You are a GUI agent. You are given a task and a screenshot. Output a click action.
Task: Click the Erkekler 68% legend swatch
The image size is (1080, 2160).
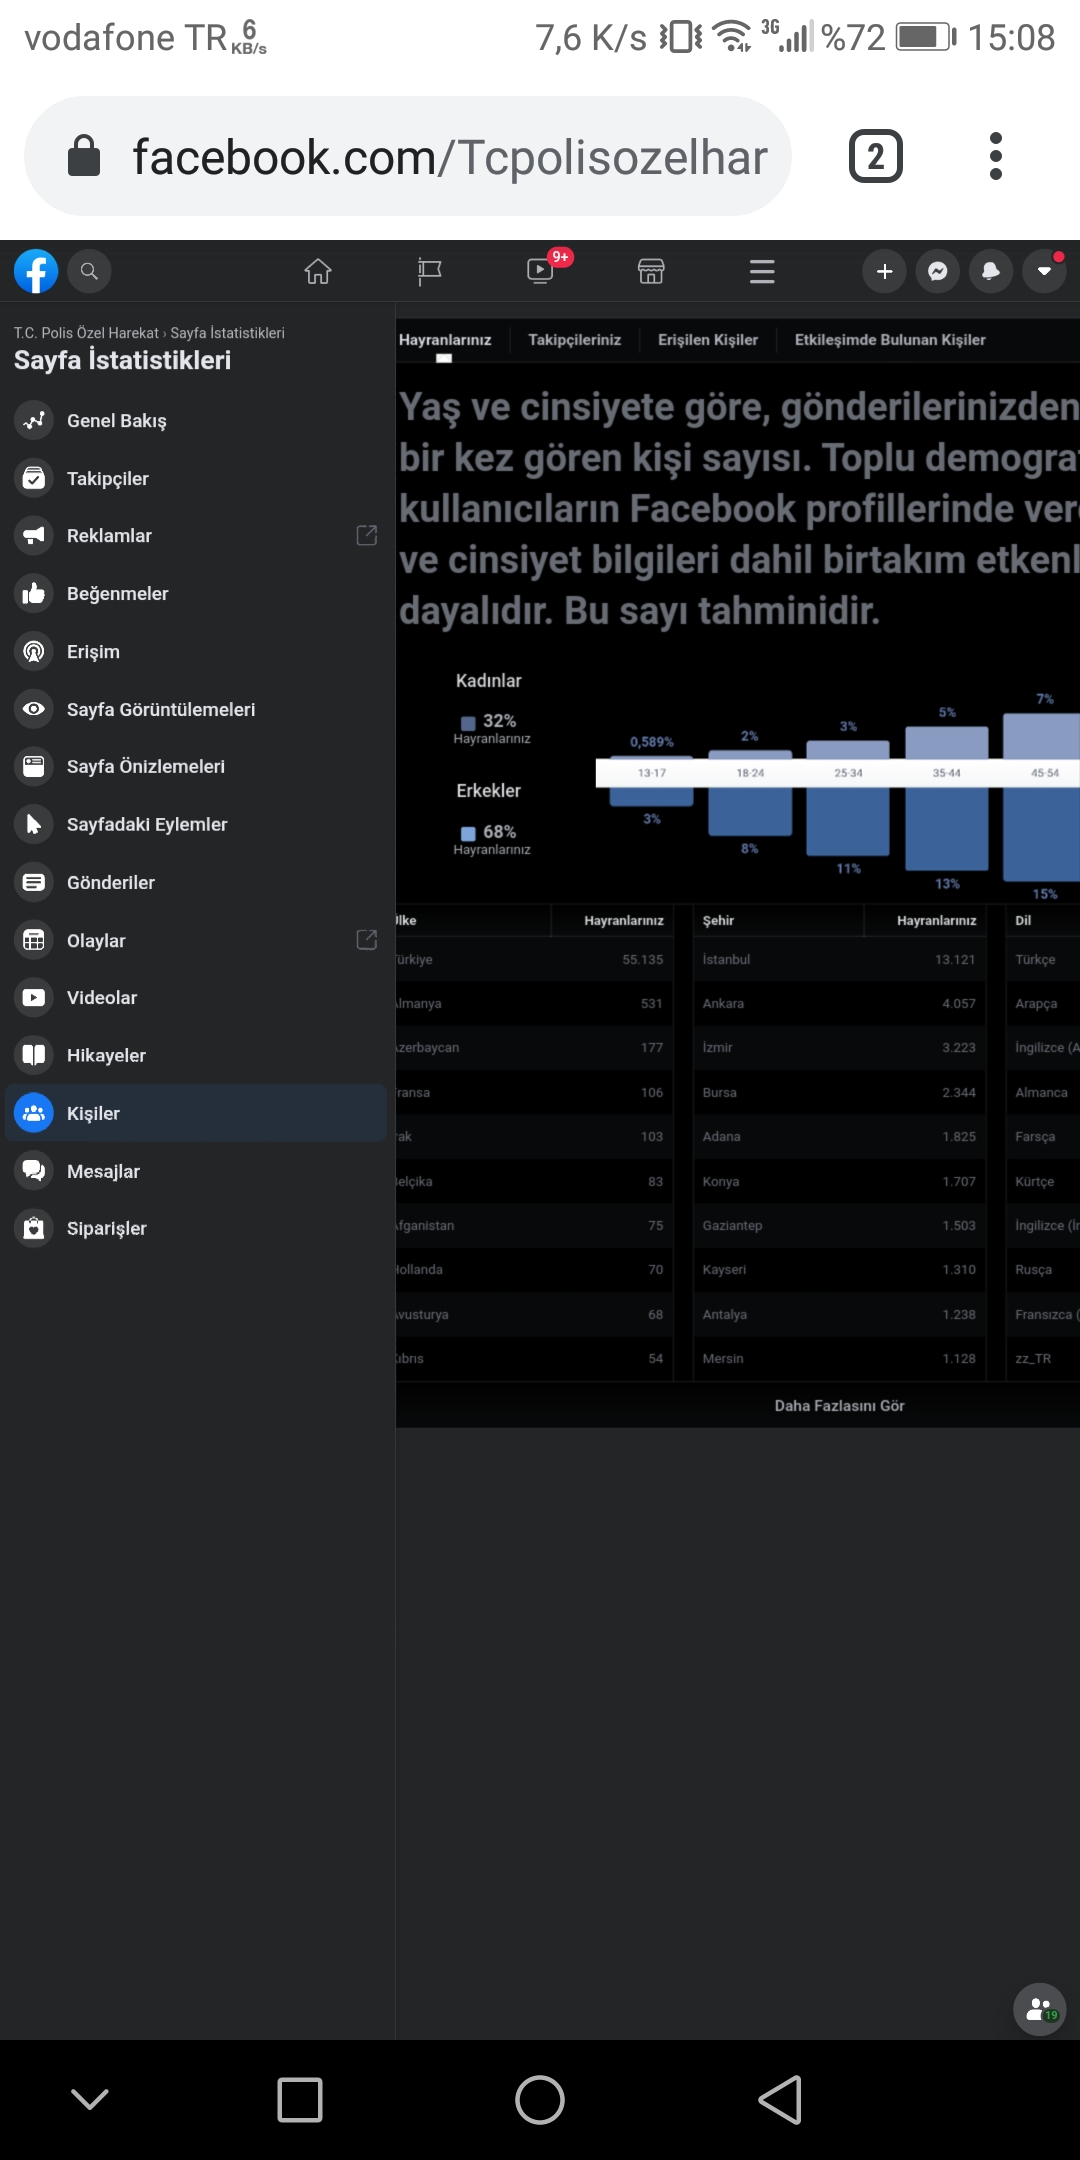(468, 833)
